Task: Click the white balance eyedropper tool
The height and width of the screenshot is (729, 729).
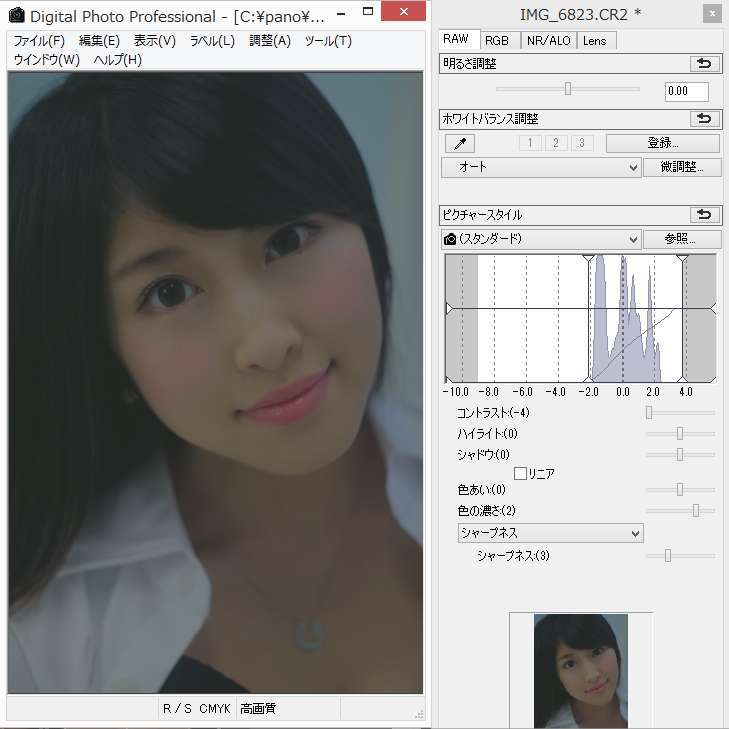Action: [x=459, y=143]
